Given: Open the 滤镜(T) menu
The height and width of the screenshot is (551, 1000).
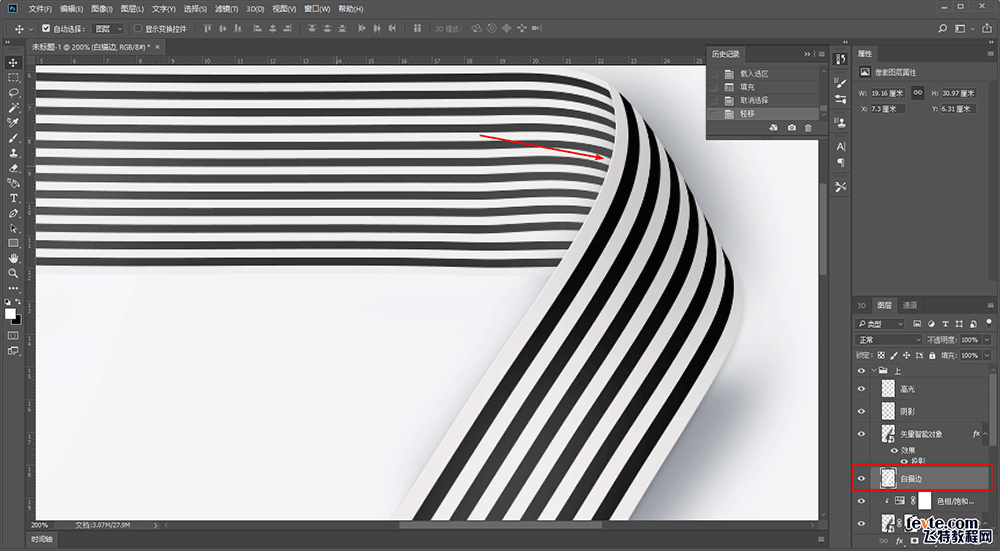Looking at the screenshot, I should 226,9.
